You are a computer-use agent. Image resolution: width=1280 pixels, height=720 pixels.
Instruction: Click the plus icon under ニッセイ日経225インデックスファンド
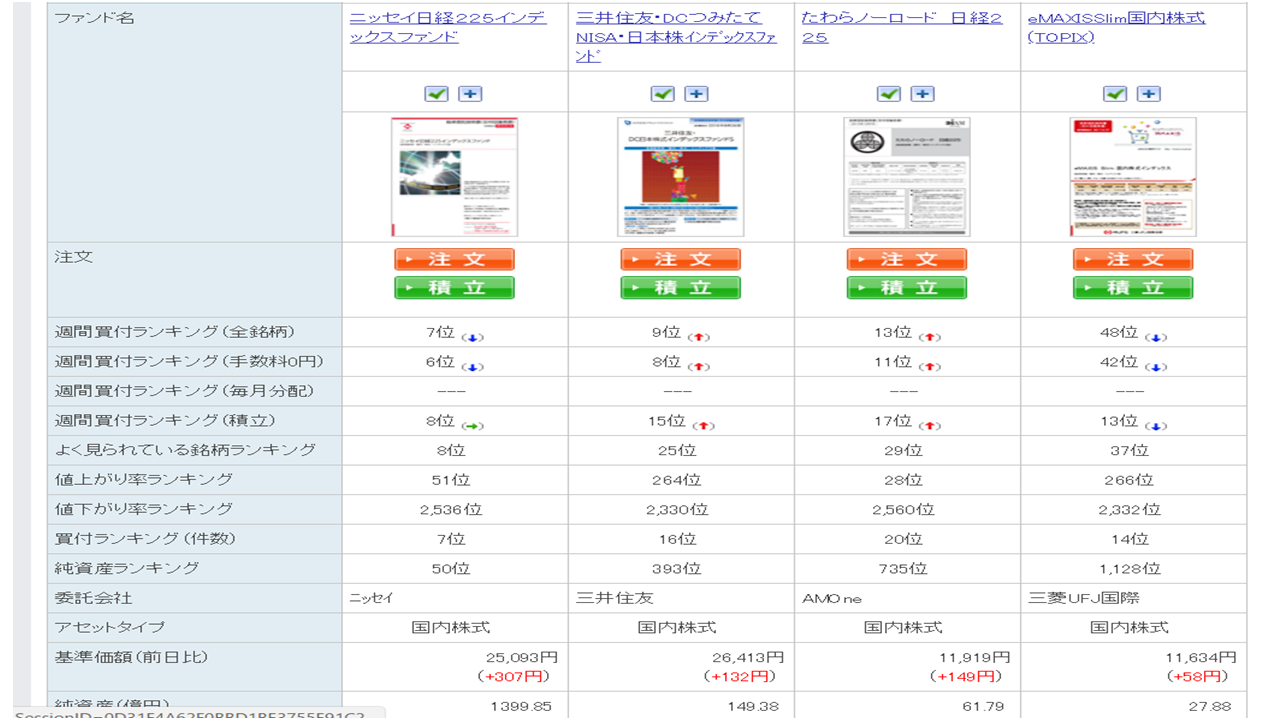click(x=470, y=93)
